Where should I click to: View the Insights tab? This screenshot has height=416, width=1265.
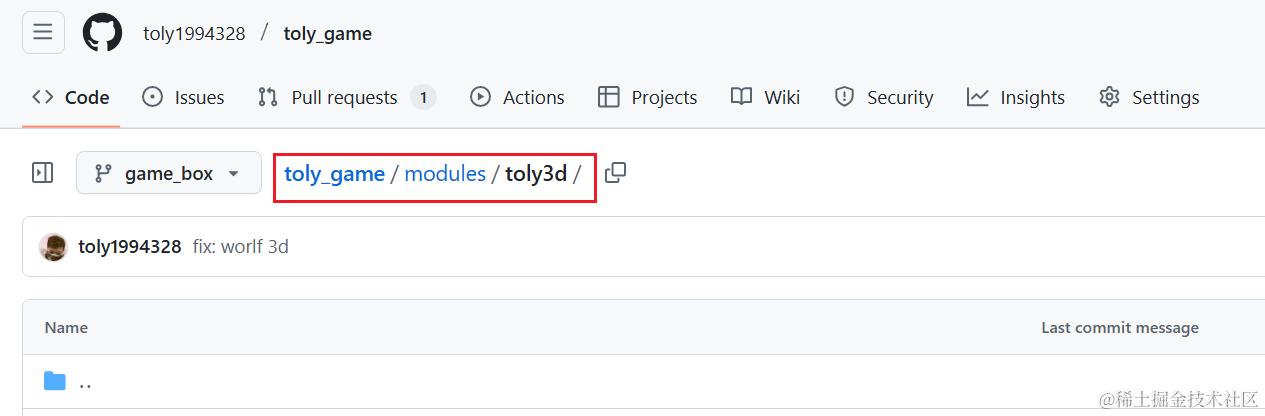(x=1016, y=97)
